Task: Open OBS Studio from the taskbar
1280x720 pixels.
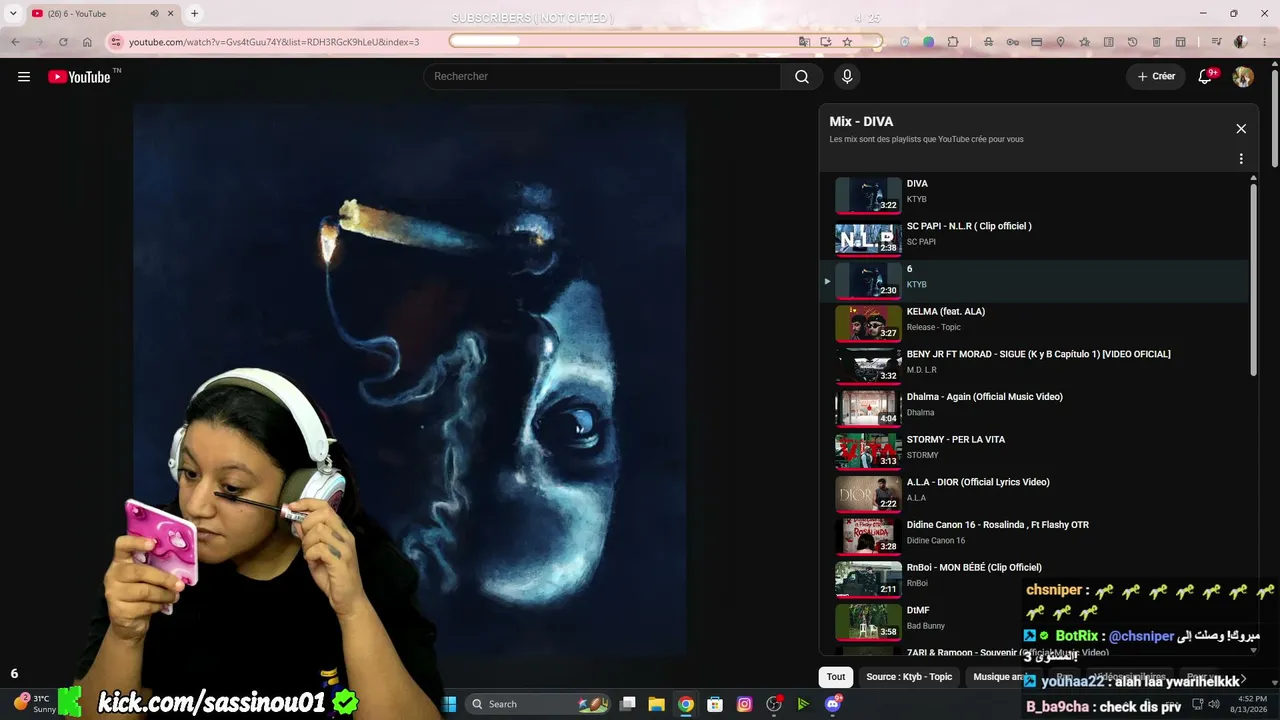Action: (x=773, y=704)
